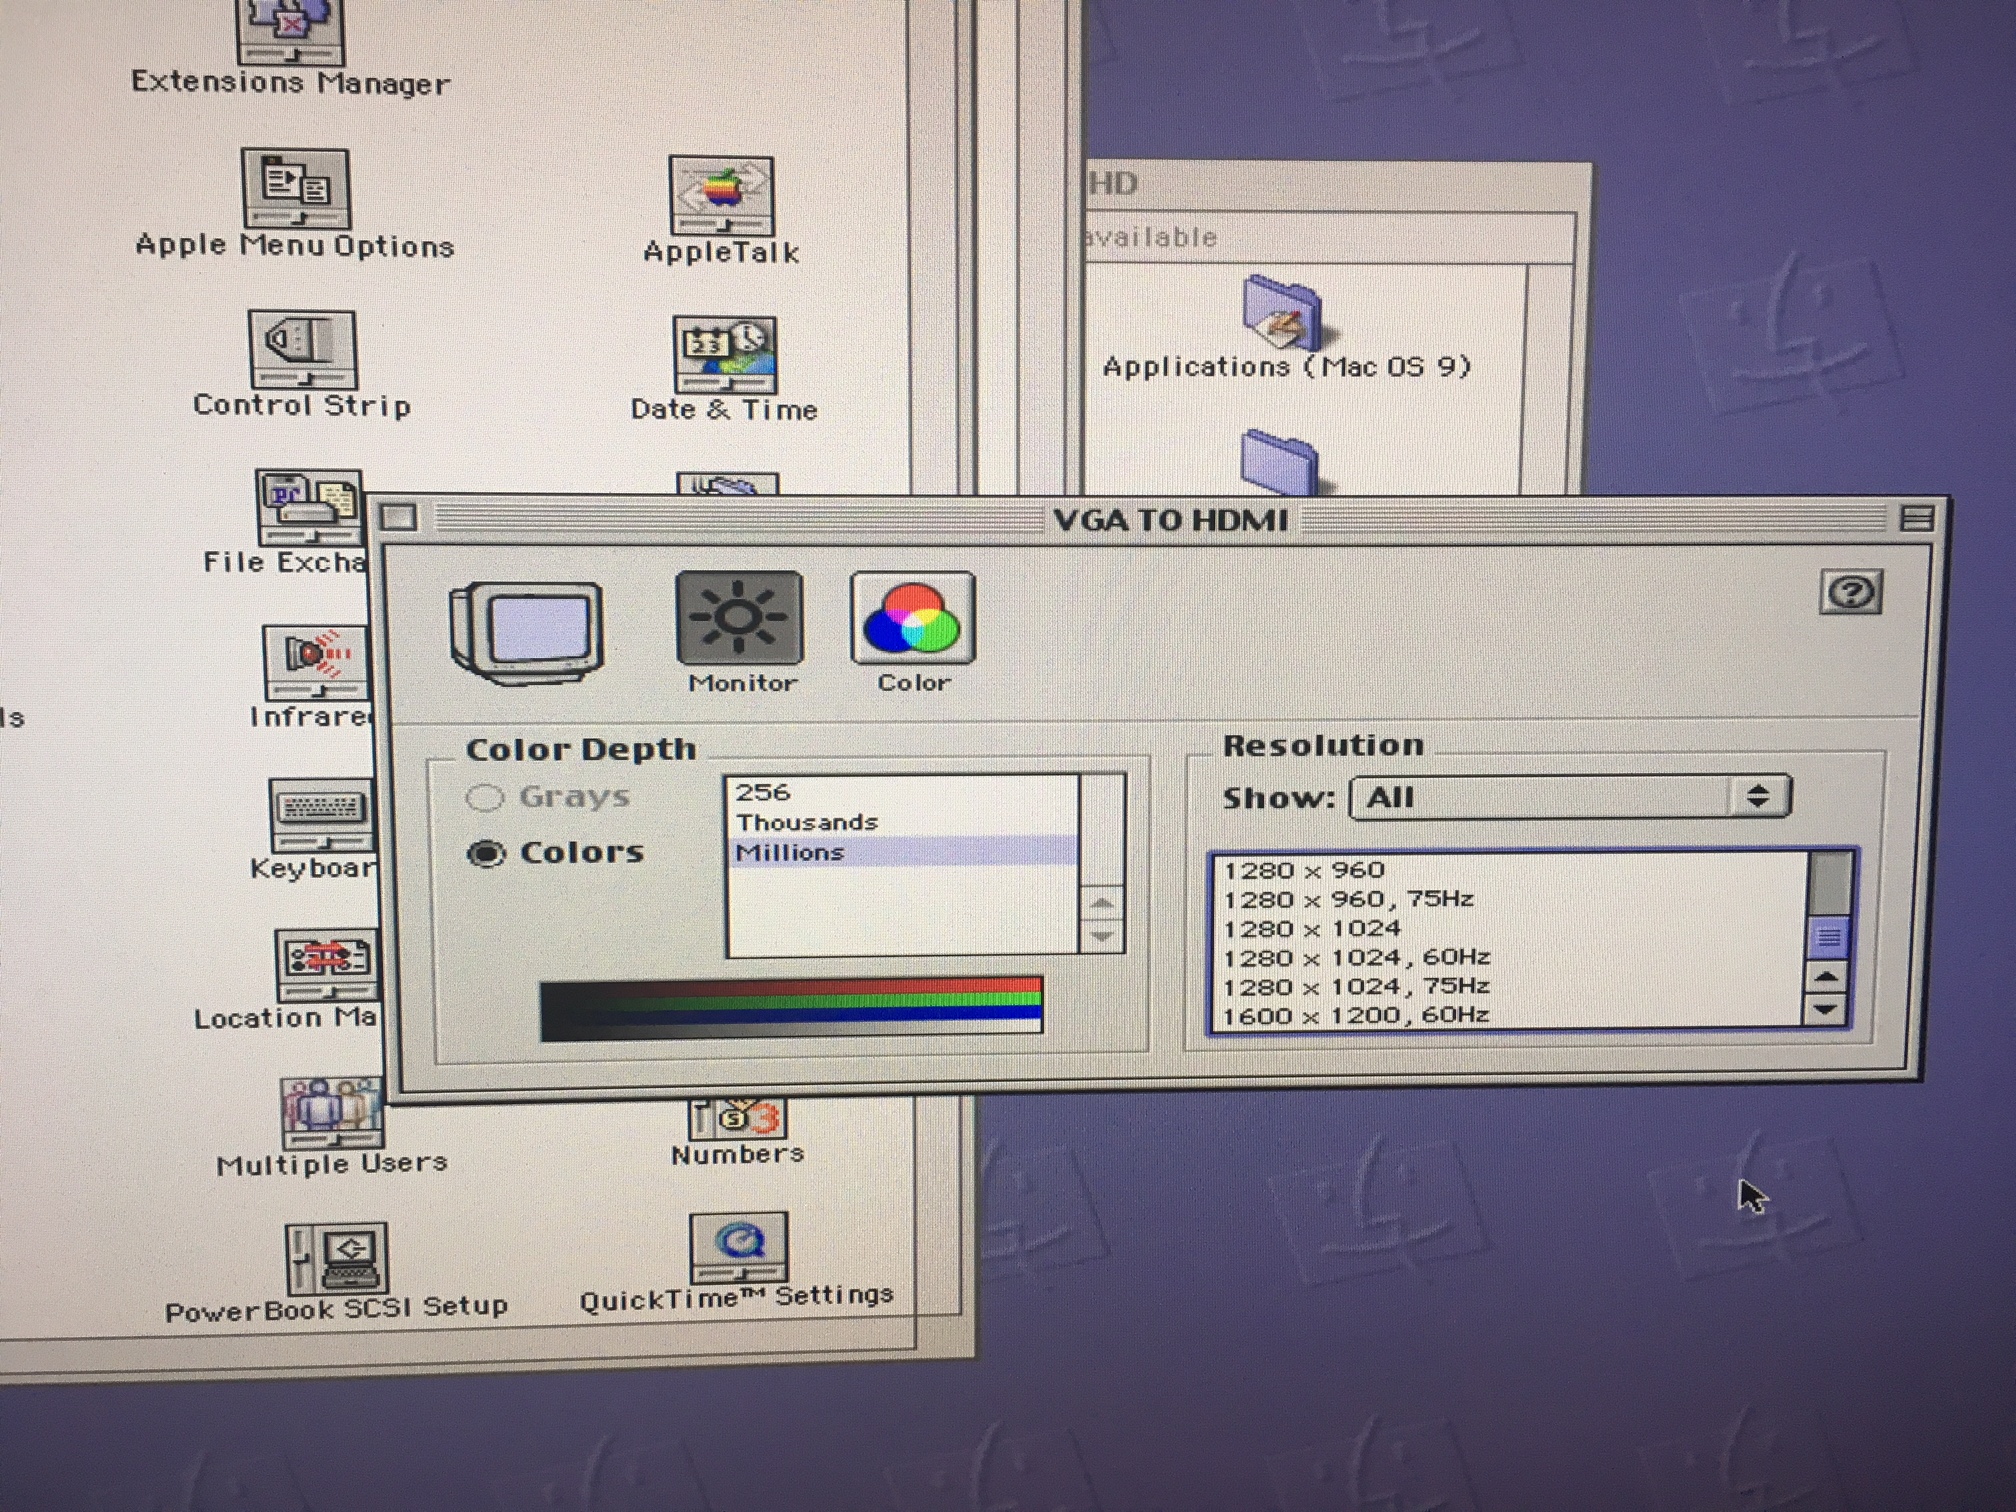Choose Millions in Color Depth list
The width and height of the screenshot is (2016, 1512).
[x=902, y=852]
